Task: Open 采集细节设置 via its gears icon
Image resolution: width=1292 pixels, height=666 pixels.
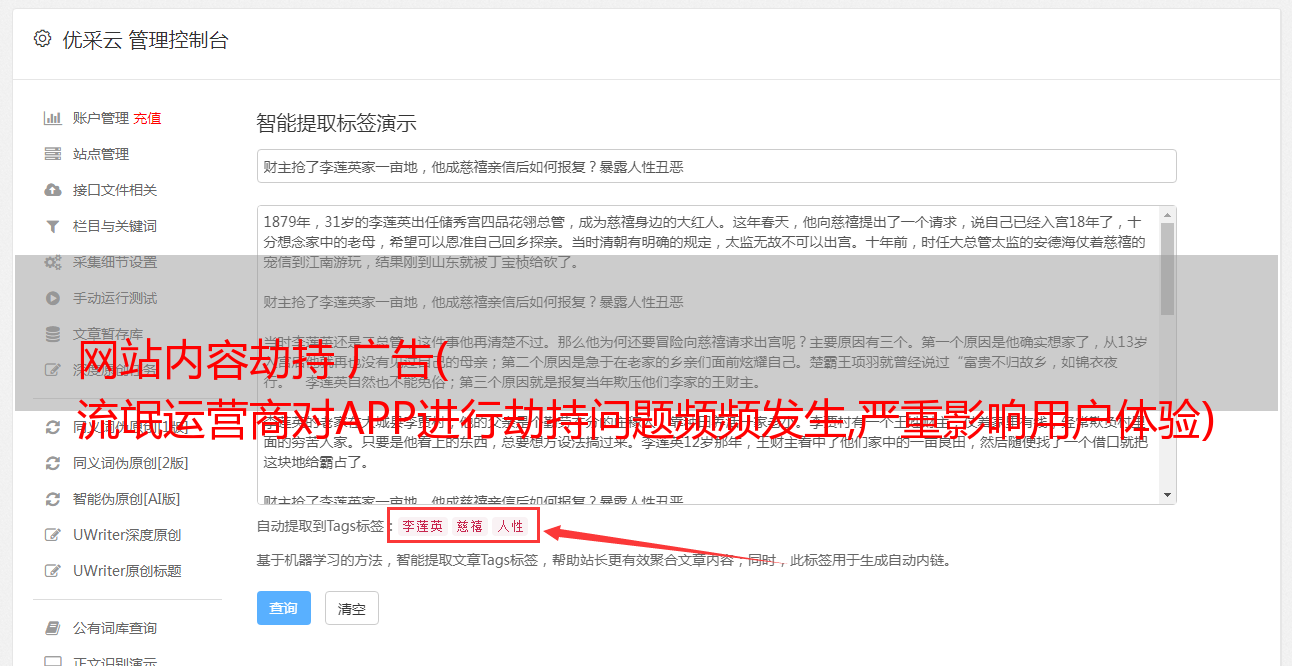Action: click(x=52, y=262)
